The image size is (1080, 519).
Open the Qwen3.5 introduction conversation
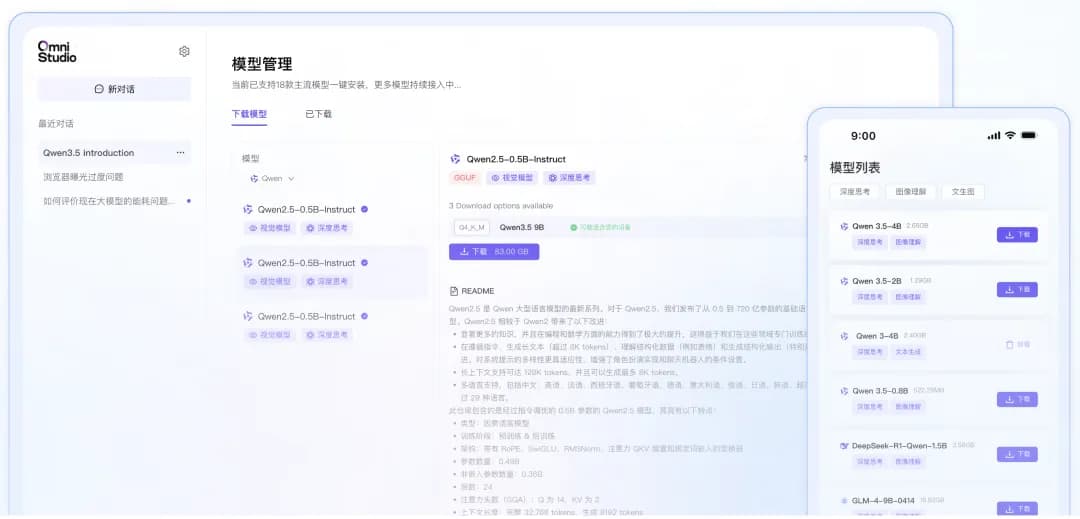coord(114,153)
